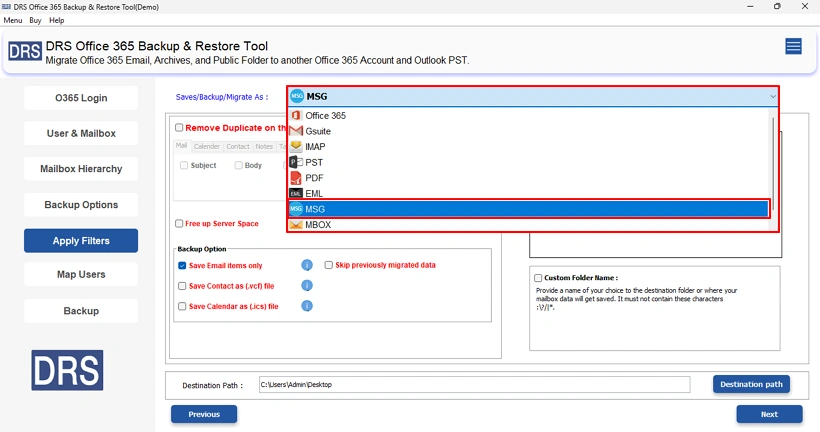The height and width of the screenshot is (432, 820).
Task: Click the MBOX envelope icon in list
Action: click(296, 224)
